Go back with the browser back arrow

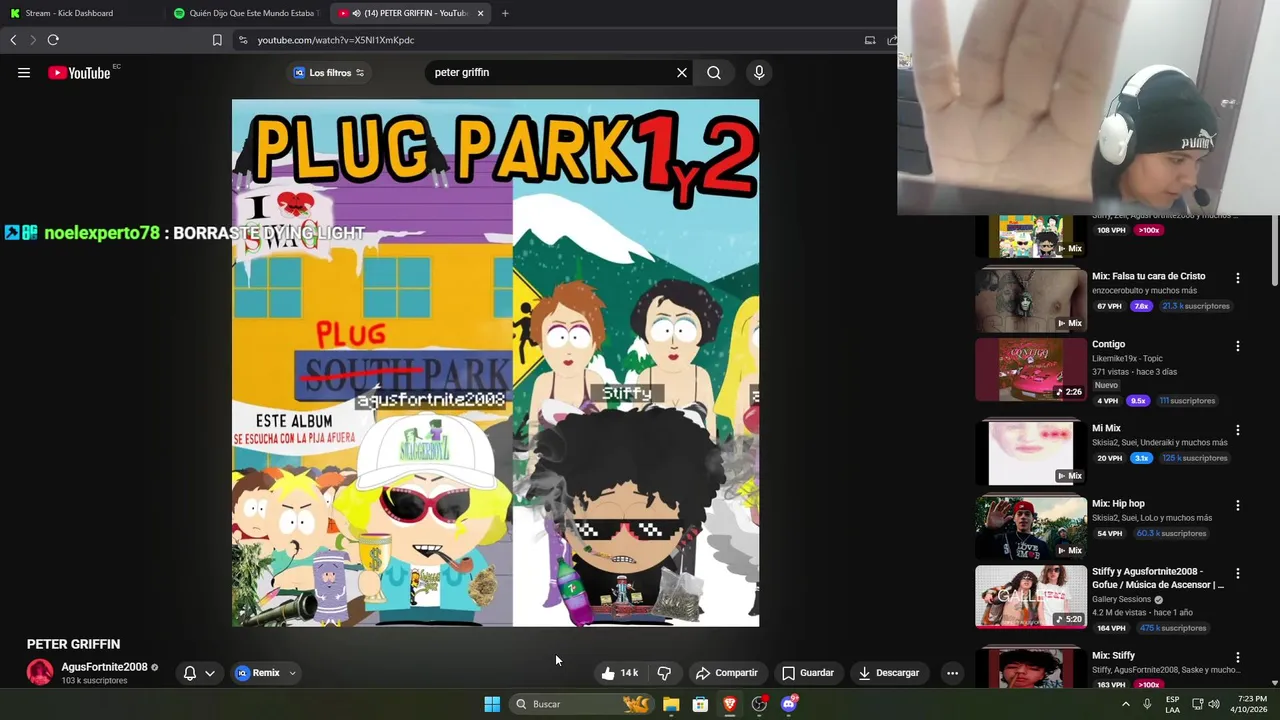[x=13, y=40]
